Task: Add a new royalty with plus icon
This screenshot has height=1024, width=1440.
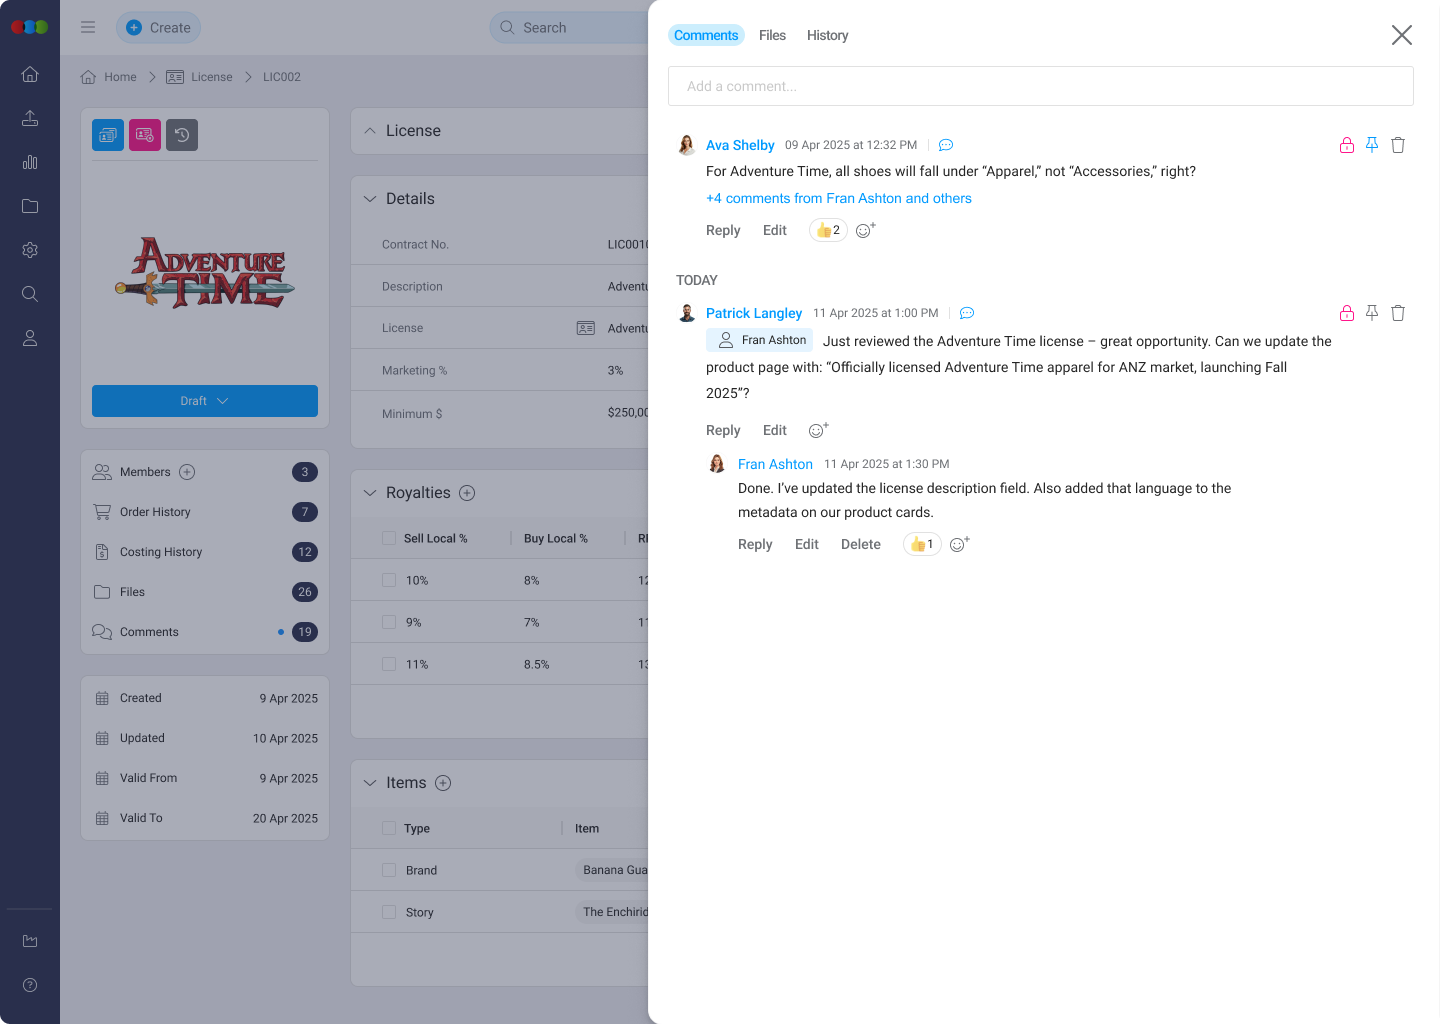Action: point(467,493)
